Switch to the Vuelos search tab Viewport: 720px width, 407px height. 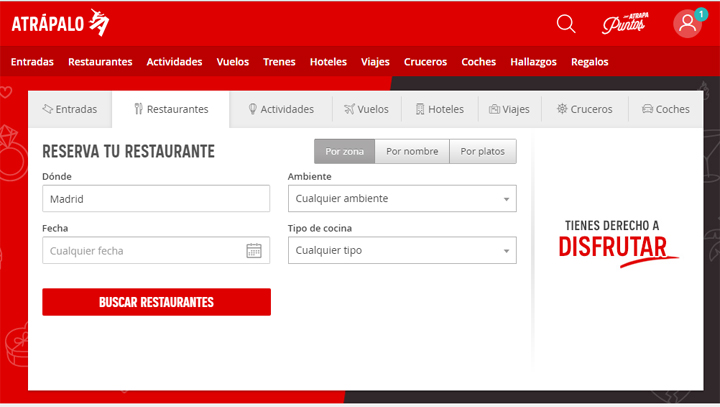[366, 109]
